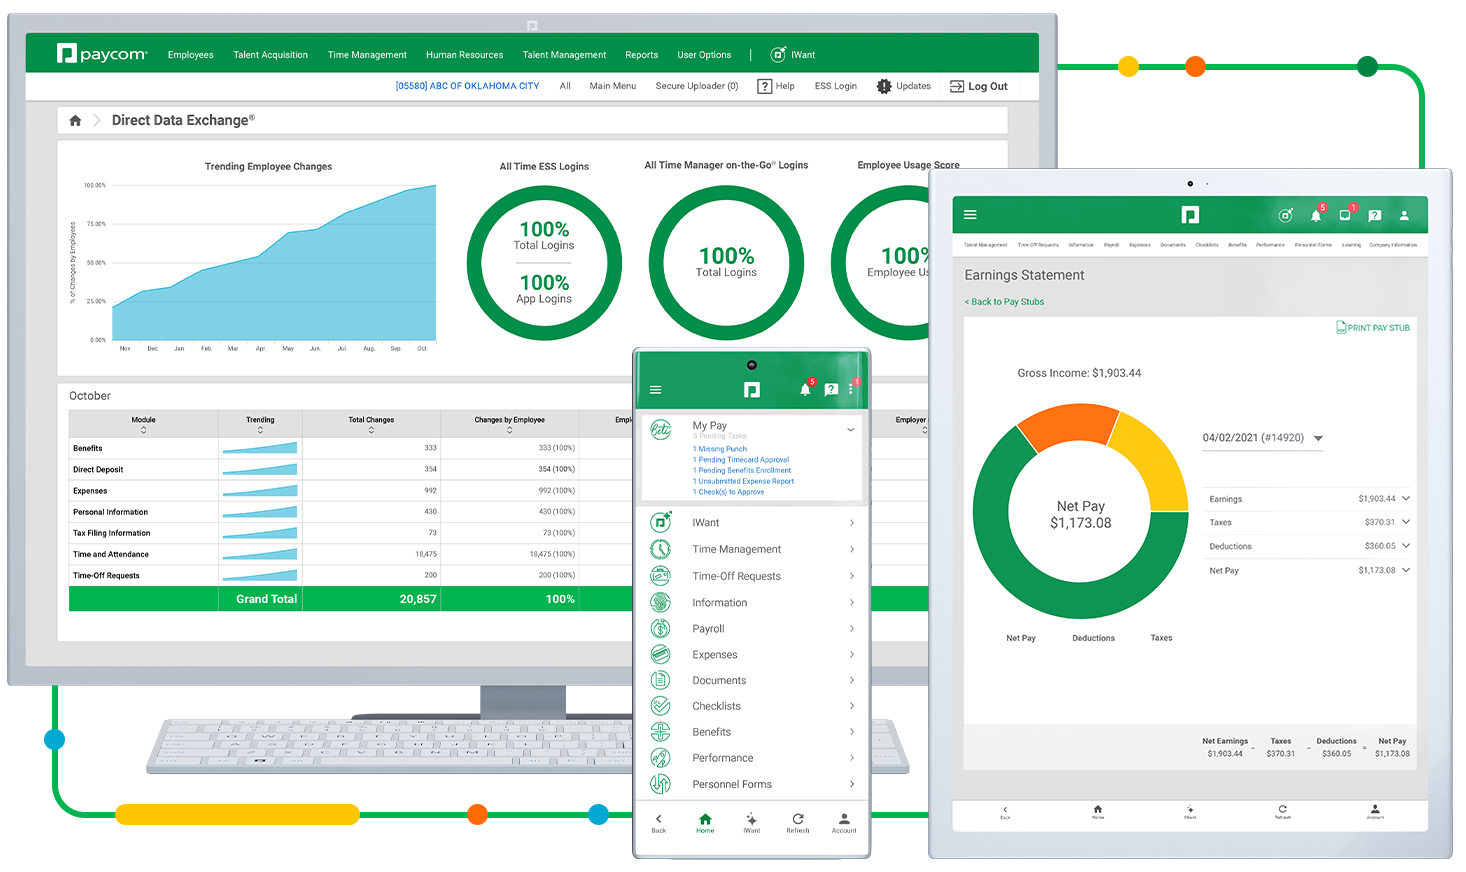Tap the Checklists checkmark icon on phone

660,706
